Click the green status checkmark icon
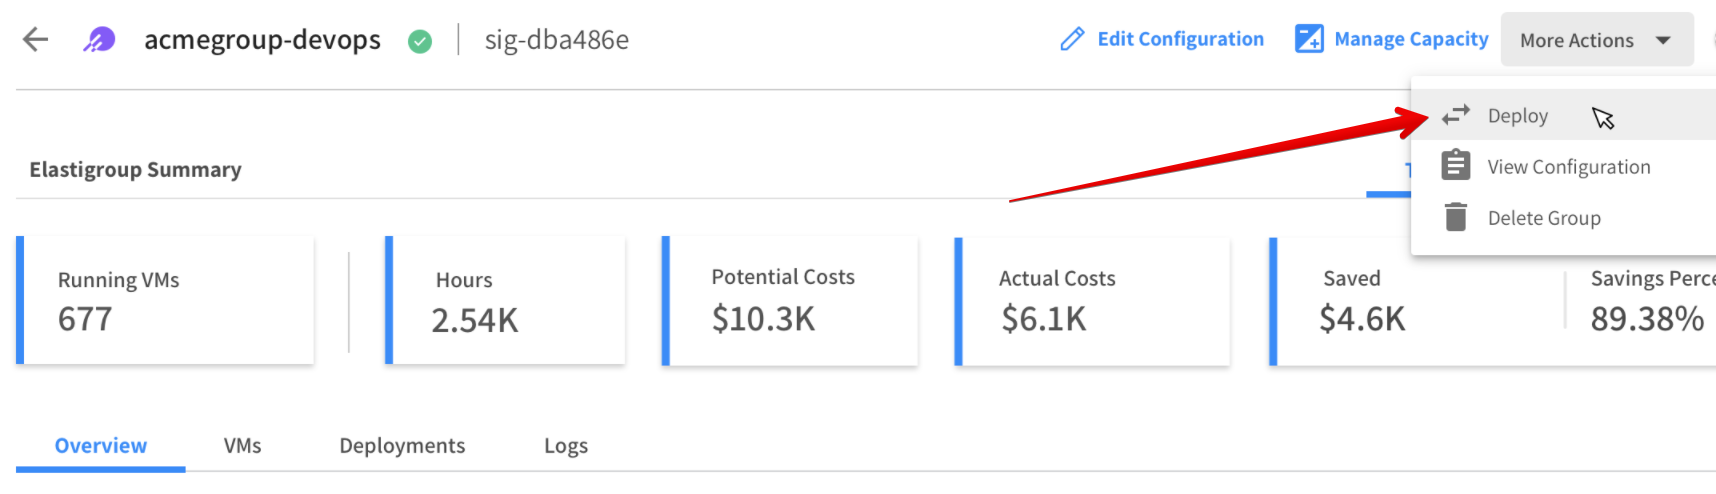This screenshot has height=494, width=1716. (420, 41)
